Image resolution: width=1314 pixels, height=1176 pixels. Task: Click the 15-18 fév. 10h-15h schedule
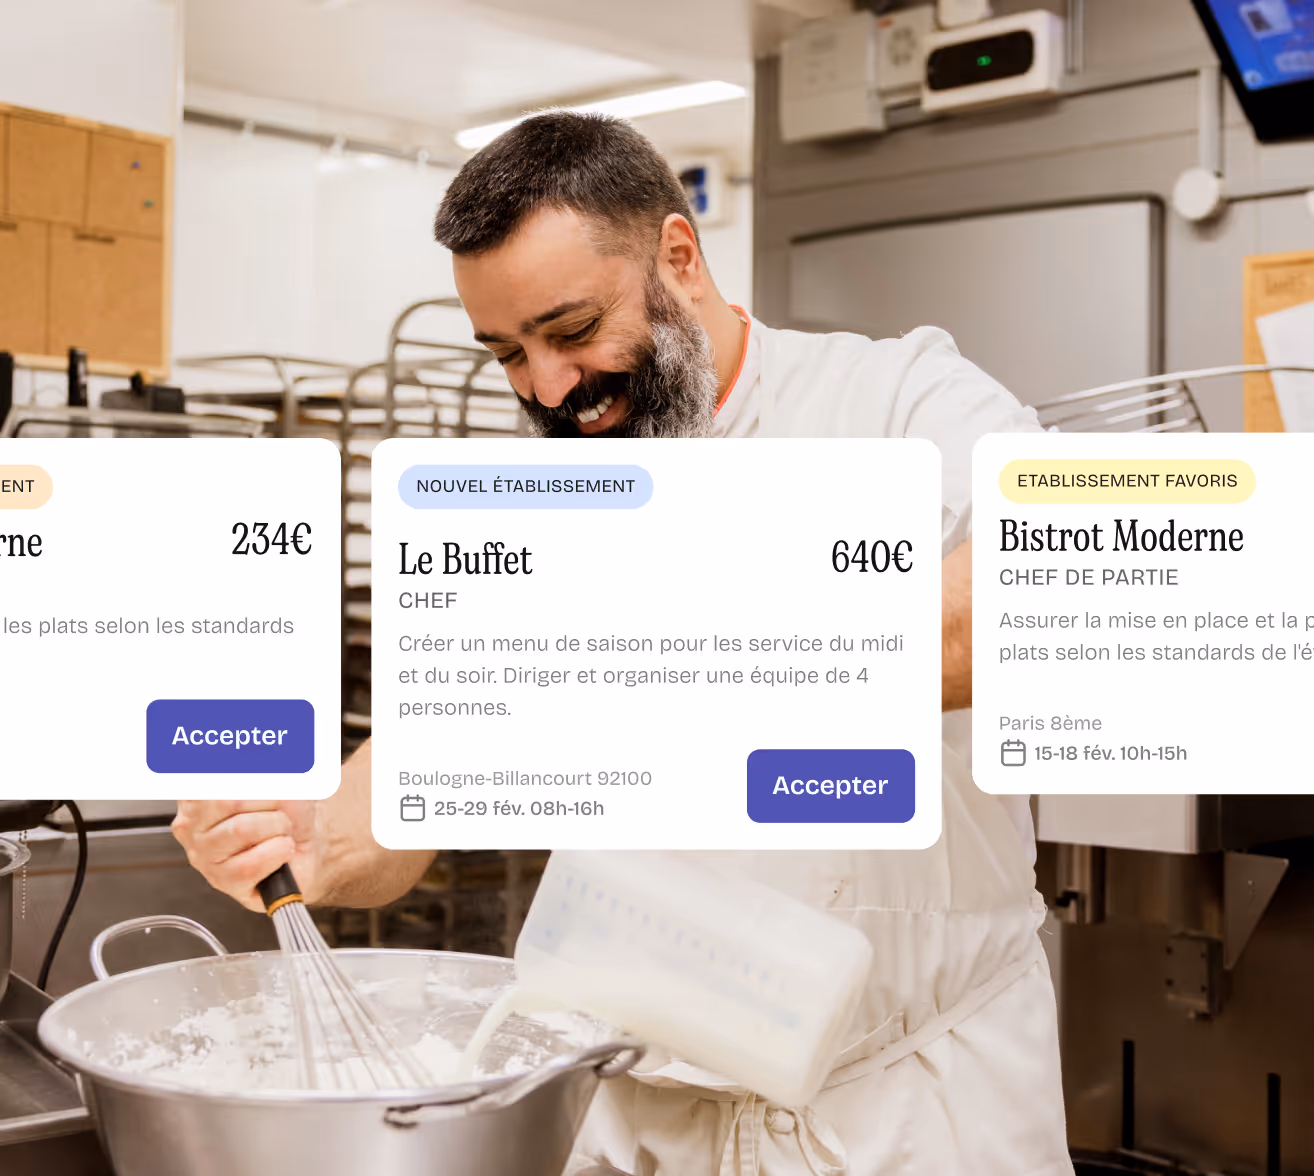pos(1111,753)
